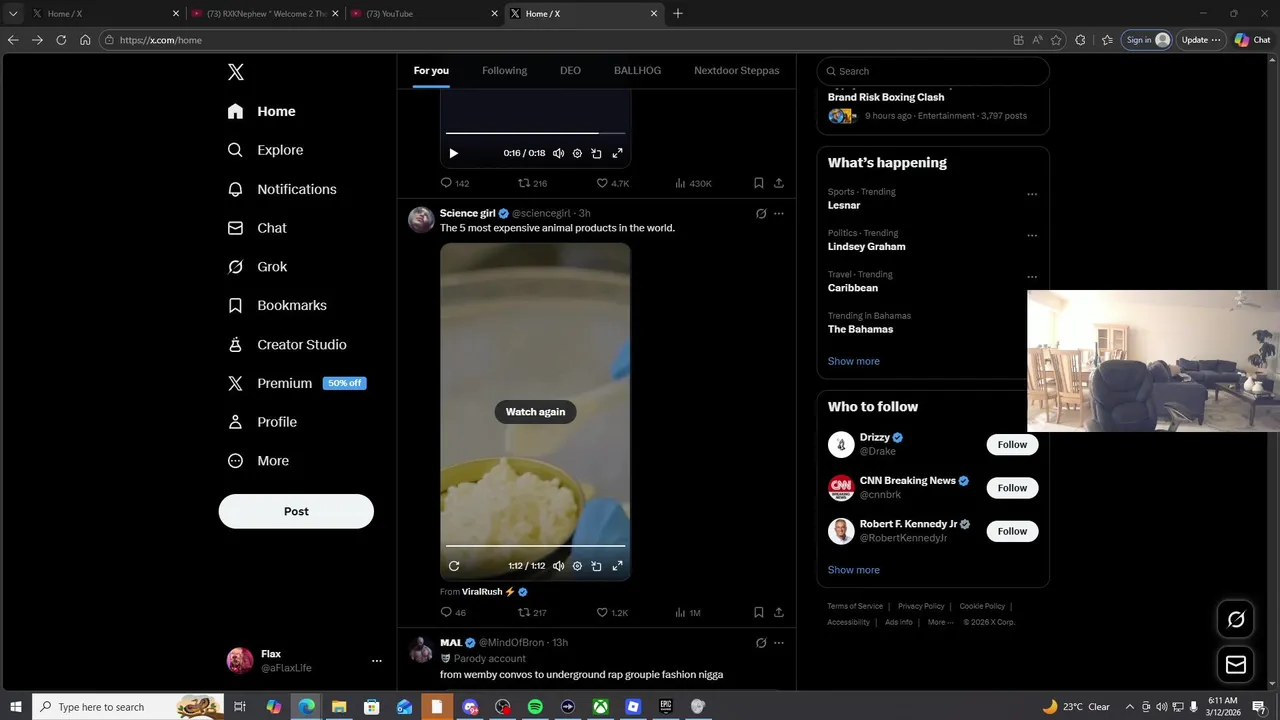The height and width of the screenshot is (720, 1280).
Task: Switch to the BALLHOG tab
Action: (637, 70)
